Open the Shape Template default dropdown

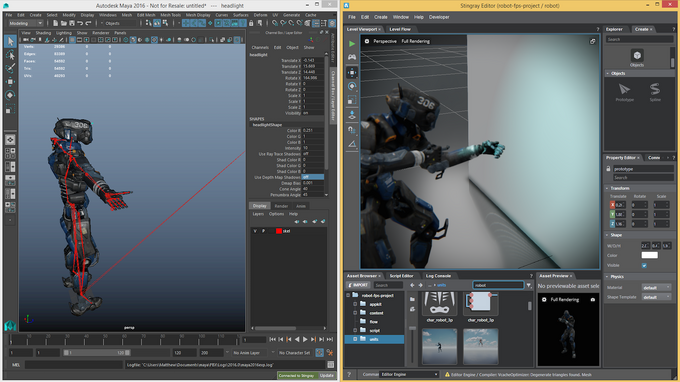point(656,297)
